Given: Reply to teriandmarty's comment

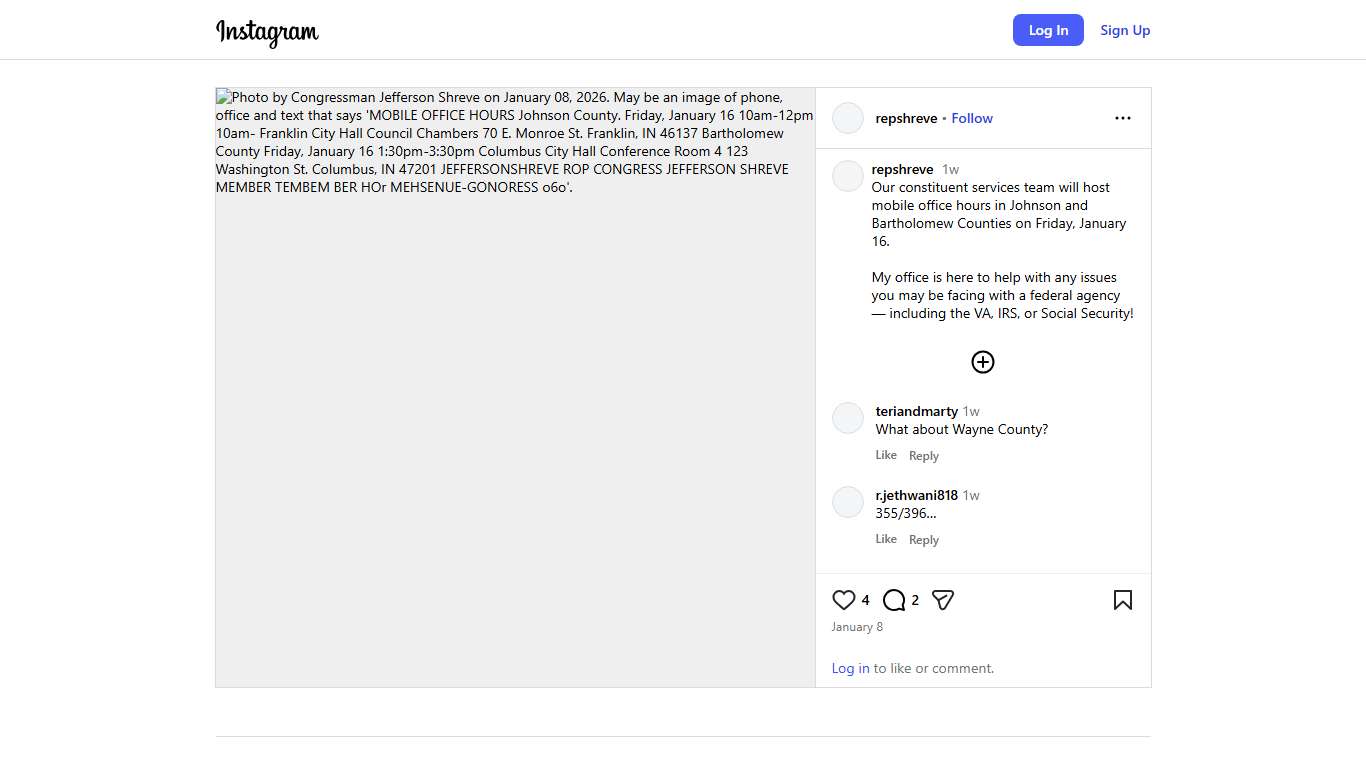Looking at the screenshot, I should point(924,456).
